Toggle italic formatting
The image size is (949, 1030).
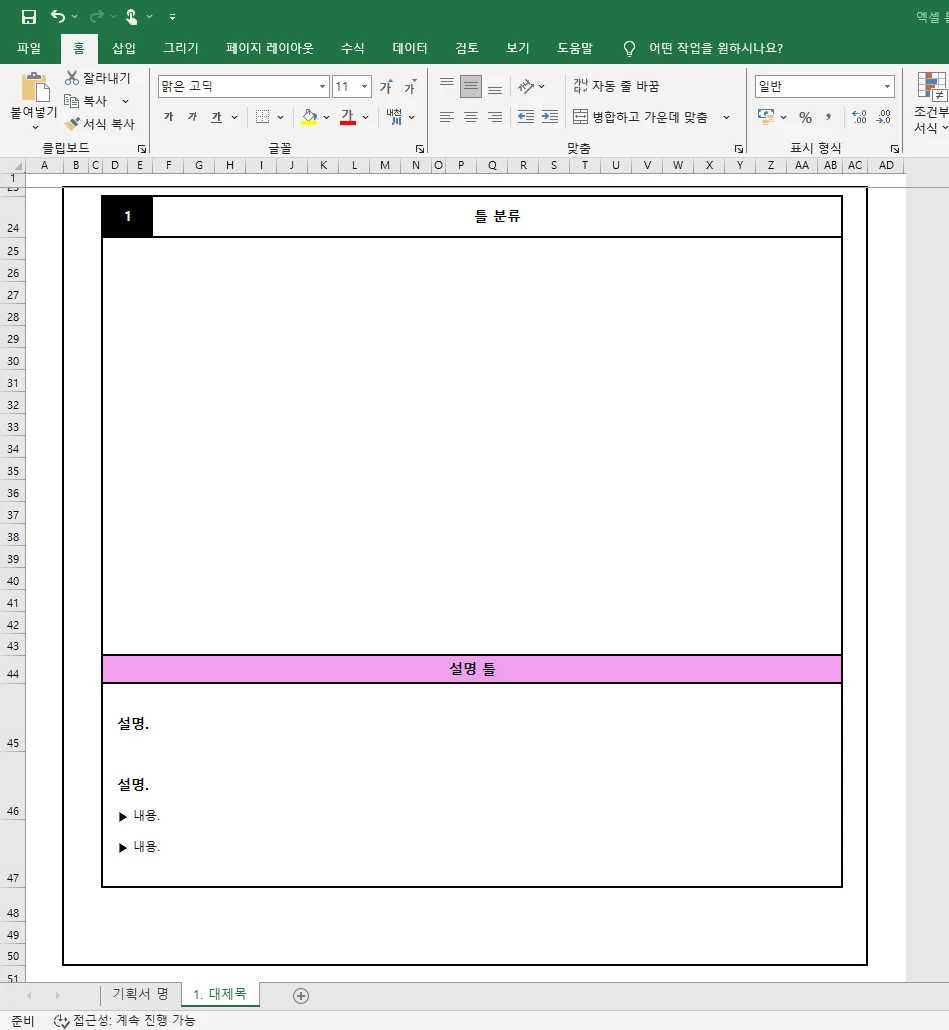192,117
